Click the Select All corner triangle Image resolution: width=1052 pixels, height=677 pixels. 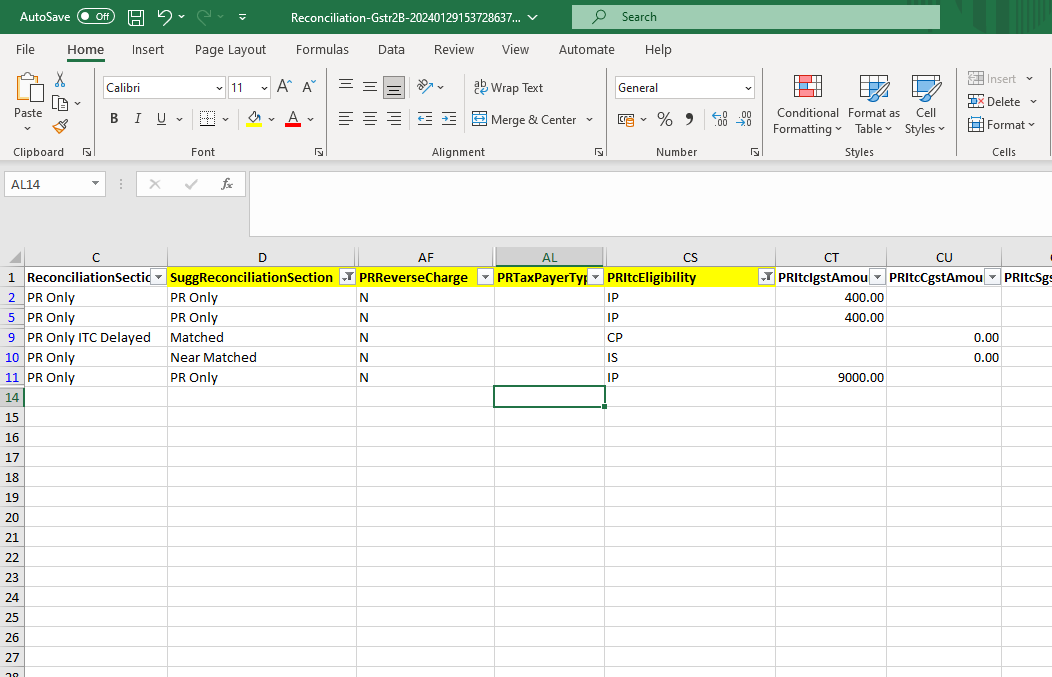point(13,258)
